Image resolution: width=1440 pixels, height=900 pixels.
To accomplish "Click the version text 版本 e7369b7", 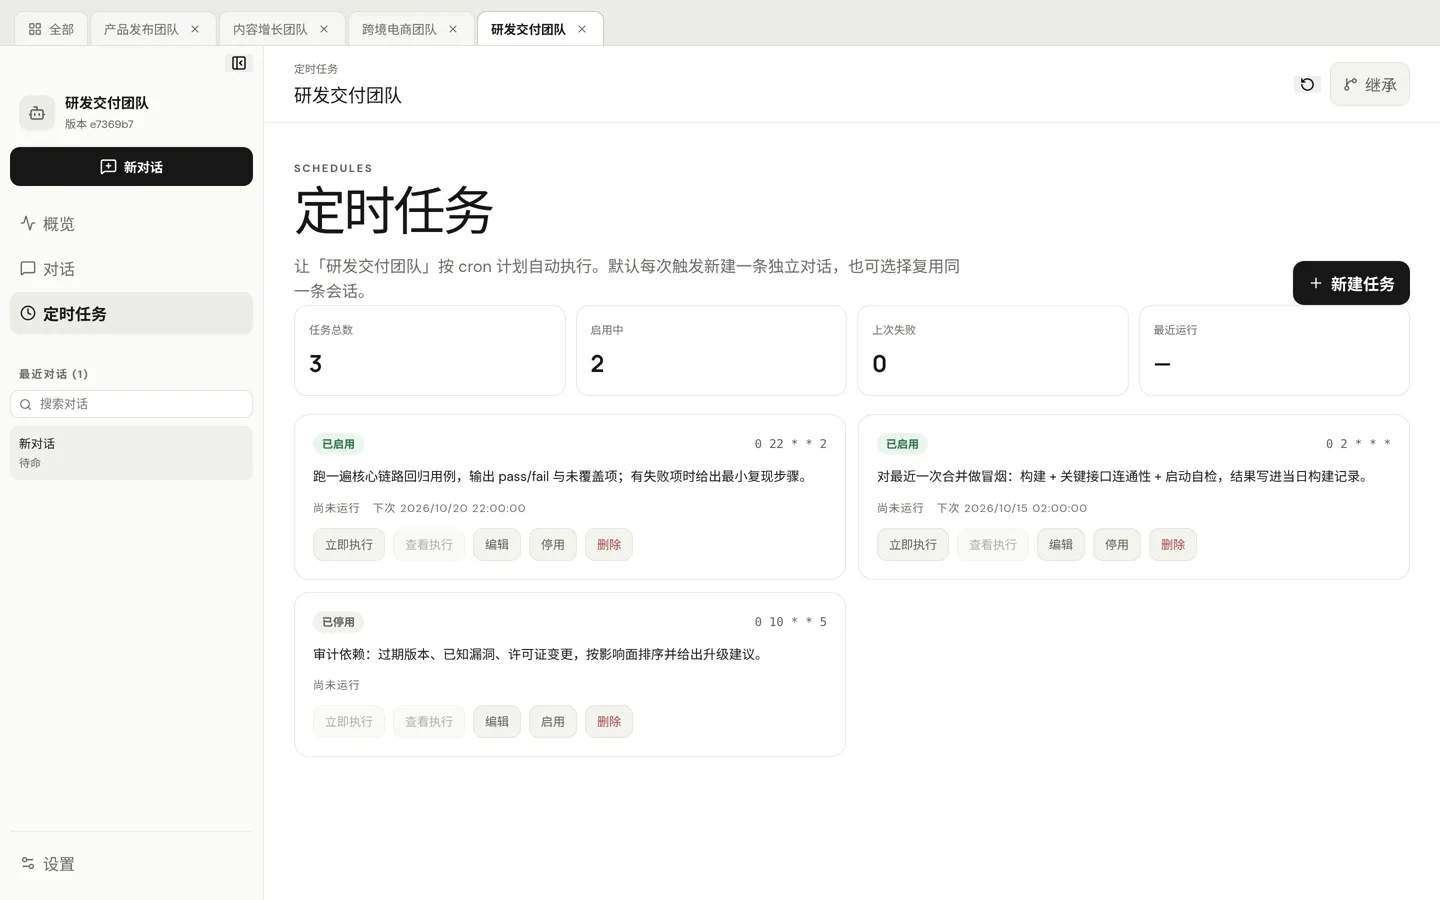I will click(x=99, y=125).
